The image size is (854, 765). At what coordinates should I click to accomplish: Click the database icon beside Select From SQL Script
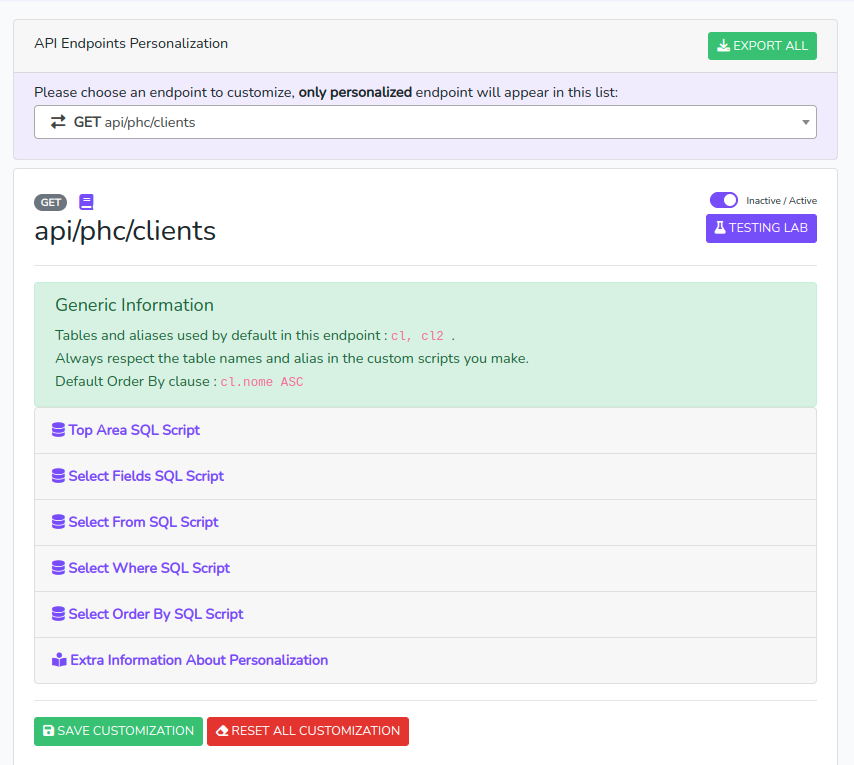tap(58, 522)
